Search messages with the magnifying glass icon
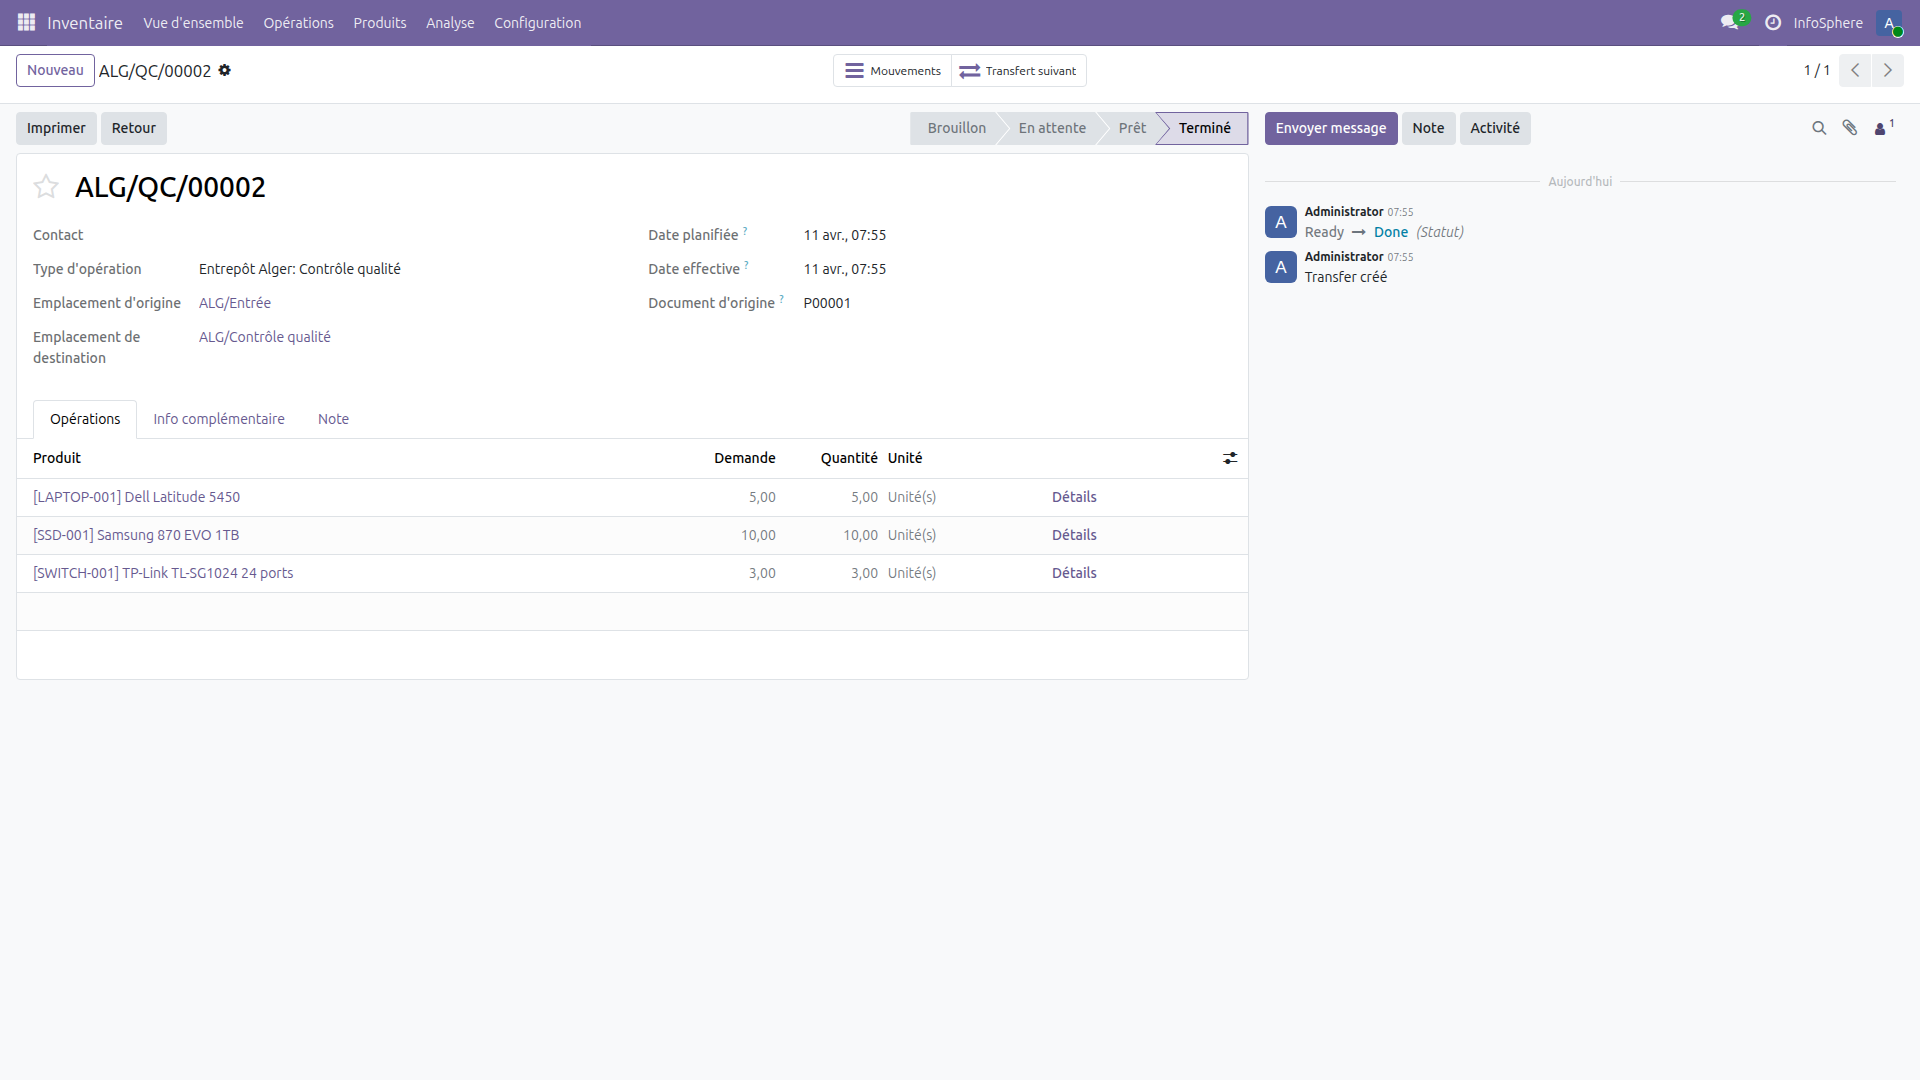The height and width of the screenshot is (1080, 1920). 1819,128
